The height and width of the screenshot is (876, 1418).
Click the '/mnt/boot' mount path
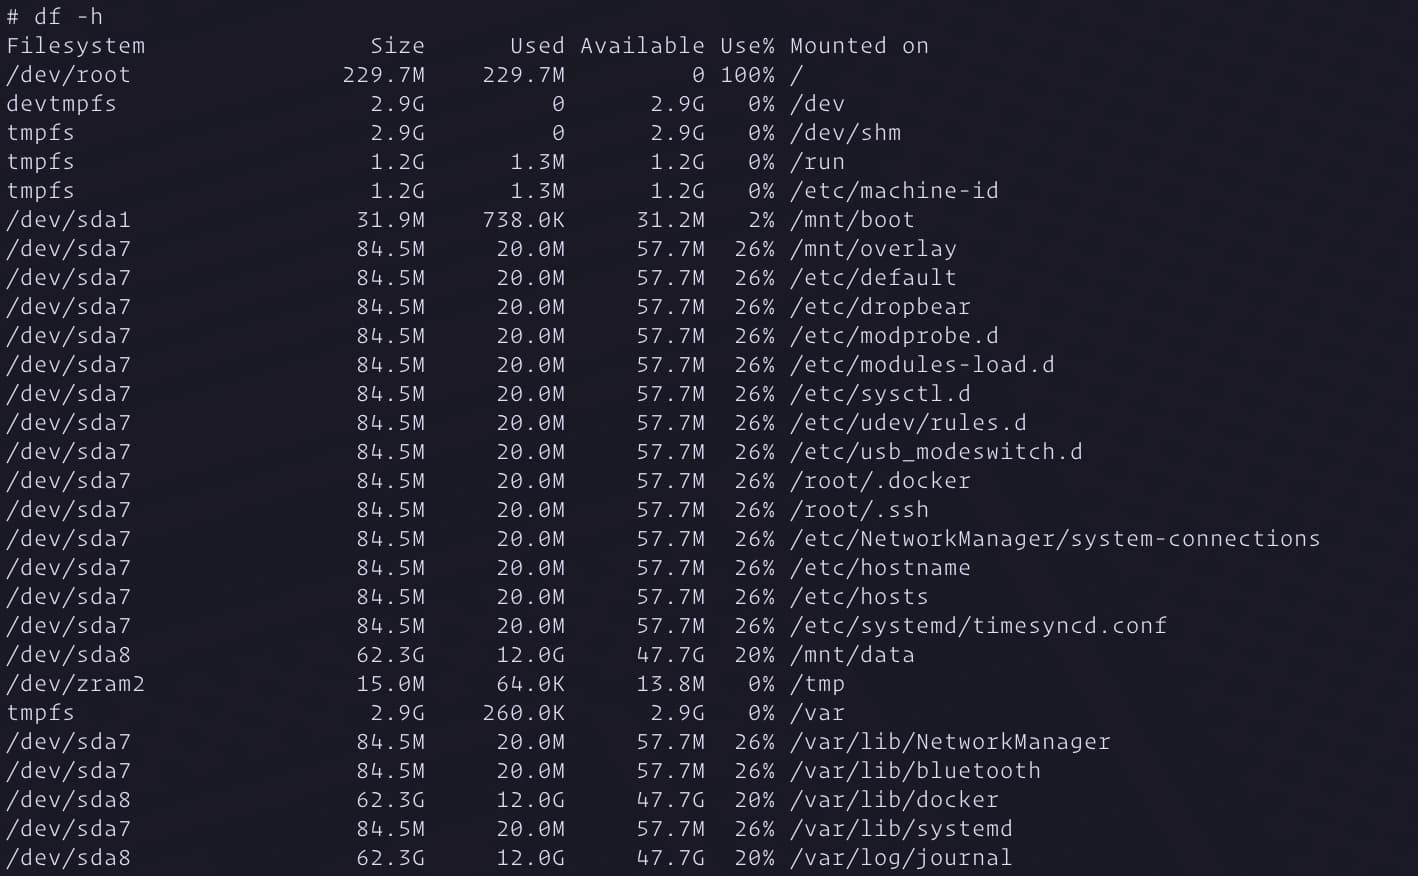(852, 220)
